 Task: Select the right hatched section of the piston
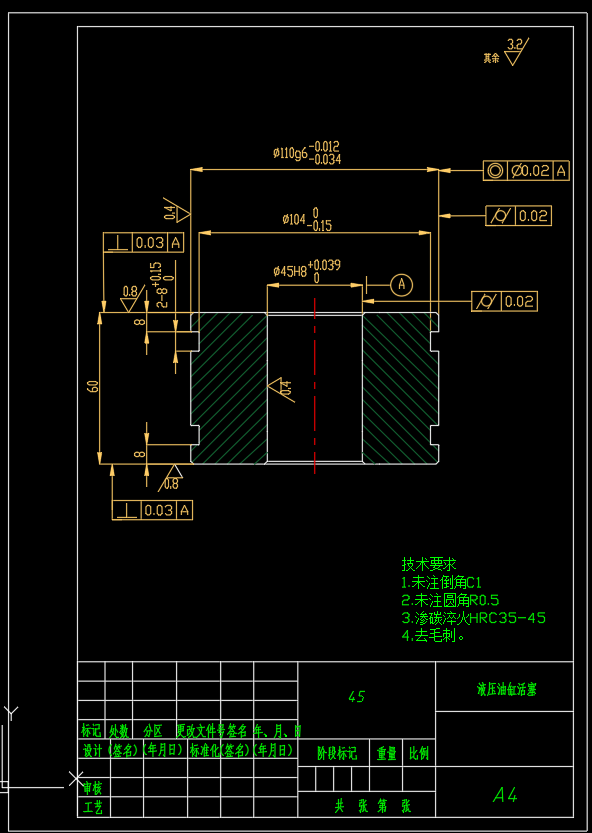(401, 388)
